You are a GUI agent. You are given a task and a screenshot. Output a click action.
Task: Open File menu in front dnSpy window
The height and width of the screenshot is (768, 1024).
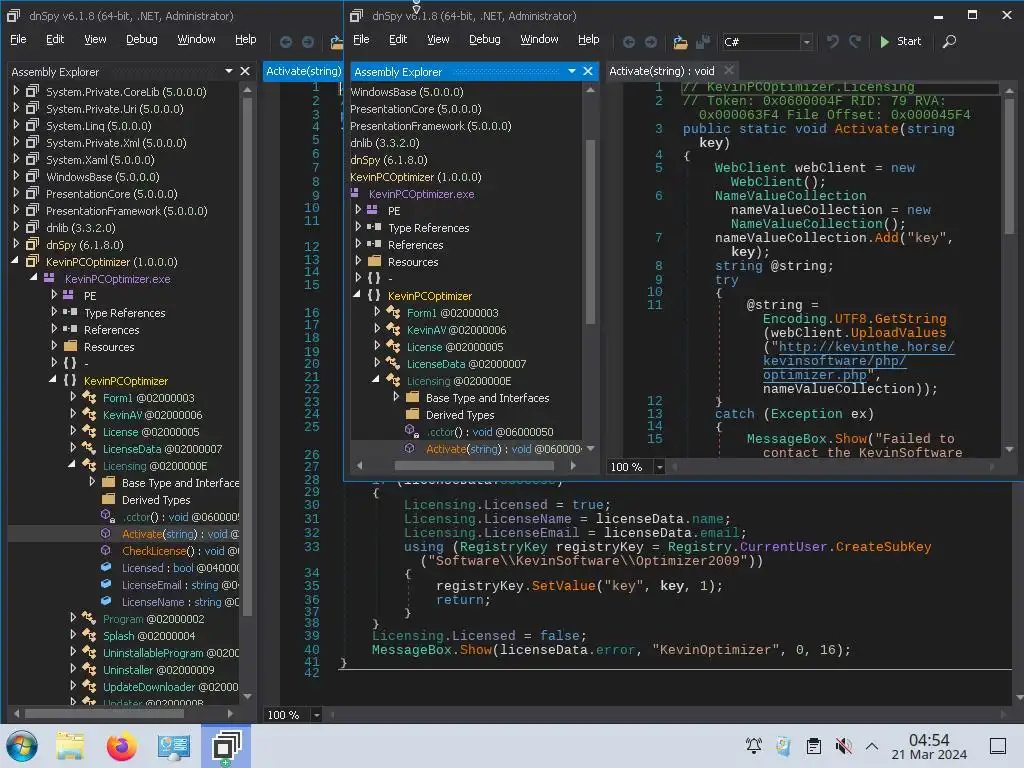[361, 39]
